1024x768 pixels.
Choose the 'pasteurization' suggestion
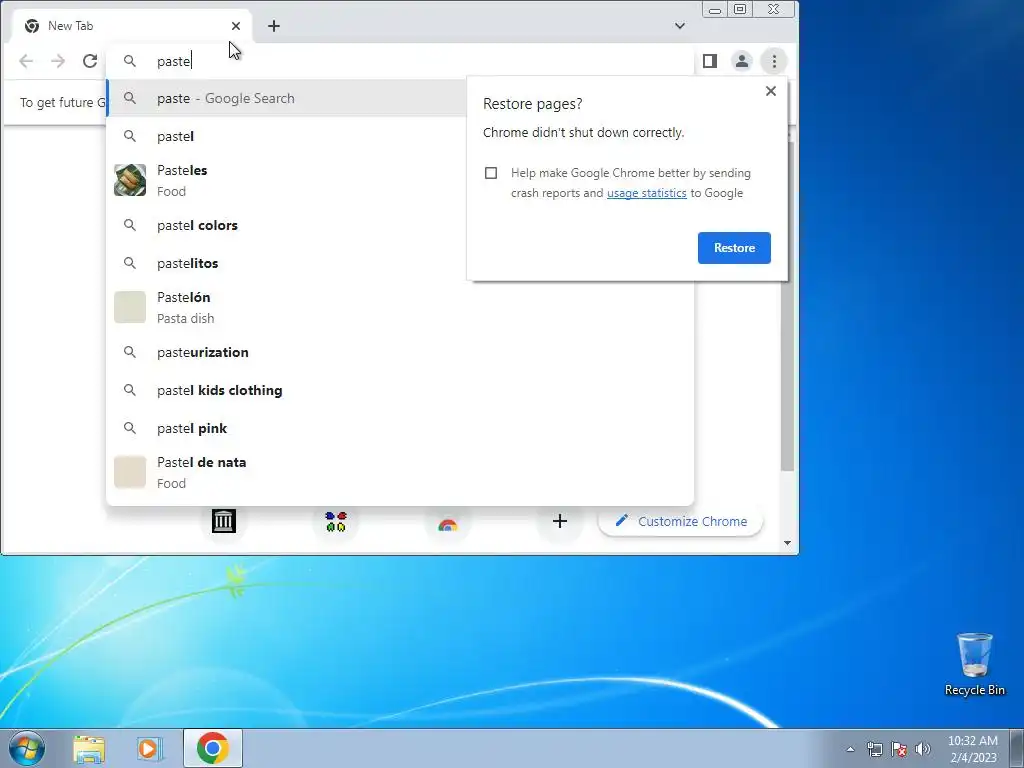[400, 353]
